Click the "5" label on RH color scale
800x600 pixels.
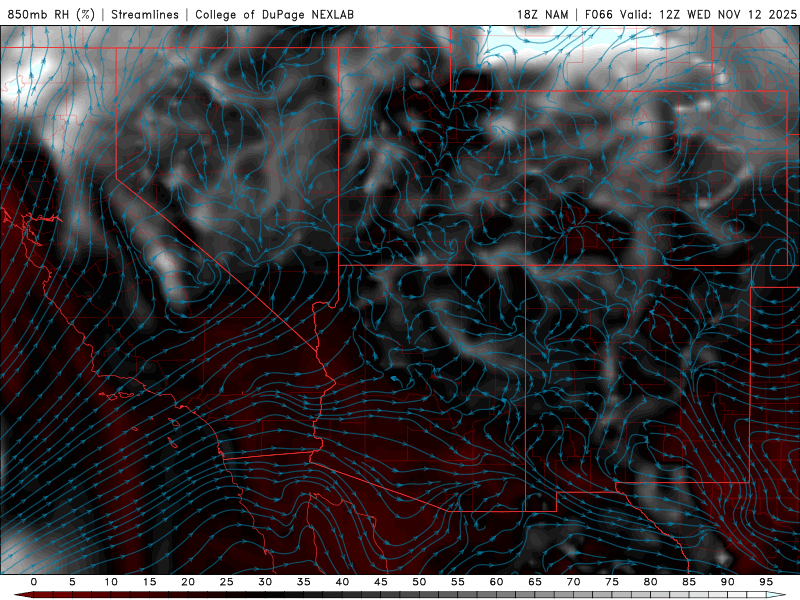click(72, 582)
